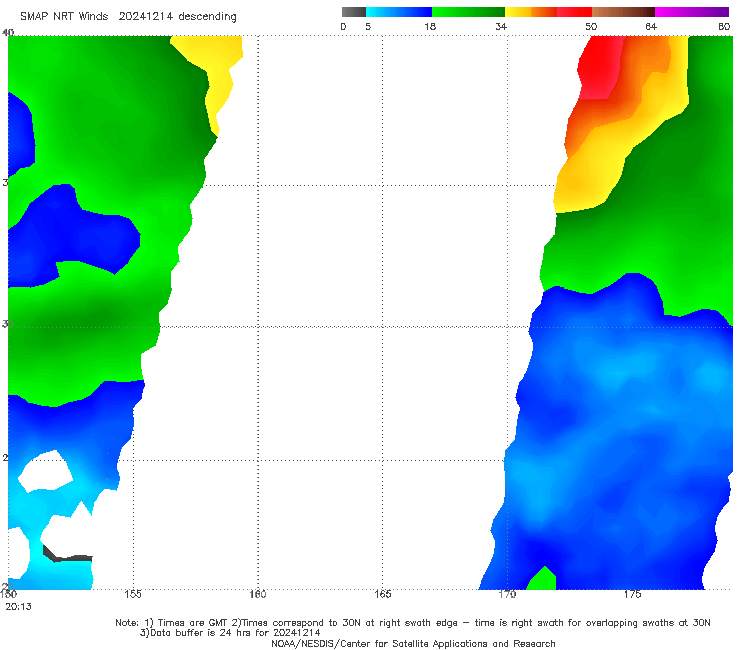This screenshot has width=740, height=650.
Task: Click the note '3)Data buffer is 24 hrs'
Action: 230,633
